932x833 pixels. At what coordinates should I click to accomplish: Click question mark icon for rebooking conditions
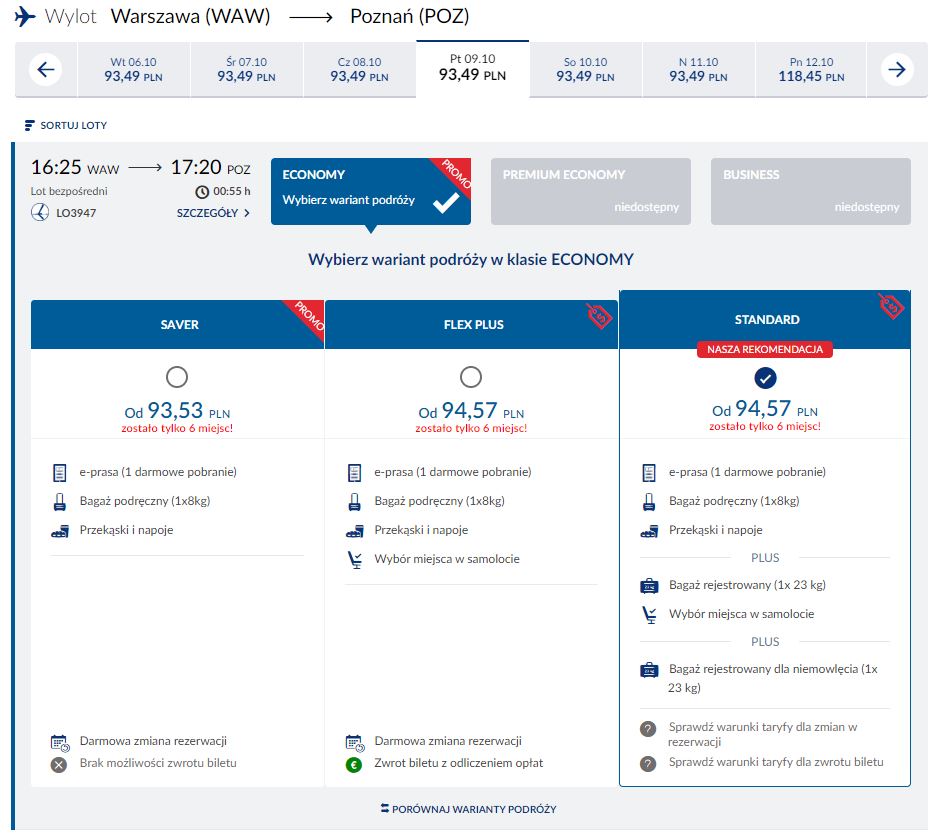[648, 728]
